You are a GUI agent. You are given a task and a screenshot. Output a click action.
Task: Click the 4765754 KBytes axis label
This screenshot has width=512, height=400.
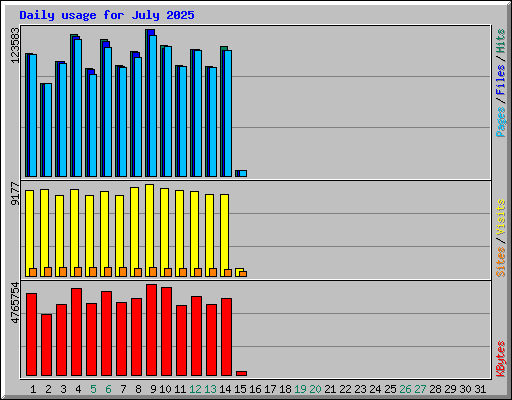tap(15, 302)
